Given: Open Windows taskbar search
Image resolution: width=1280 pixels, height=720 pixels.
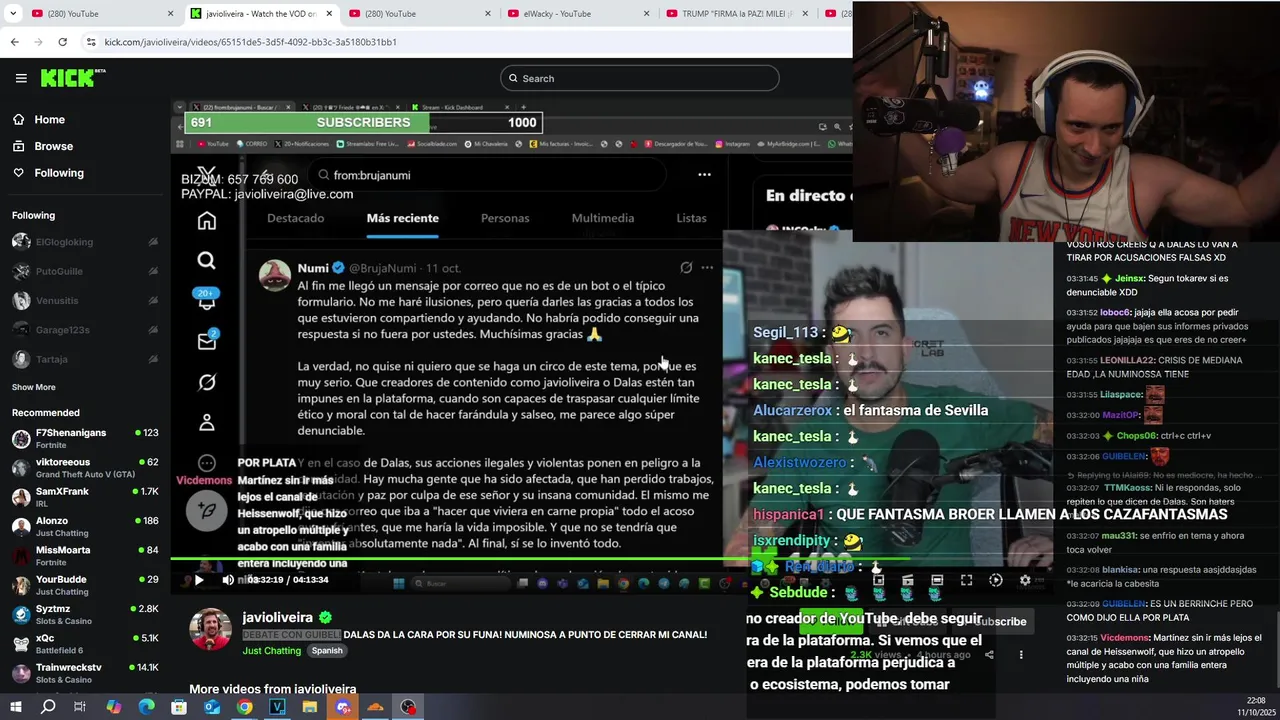Looking at the screenshot, I should click(48, 707).
